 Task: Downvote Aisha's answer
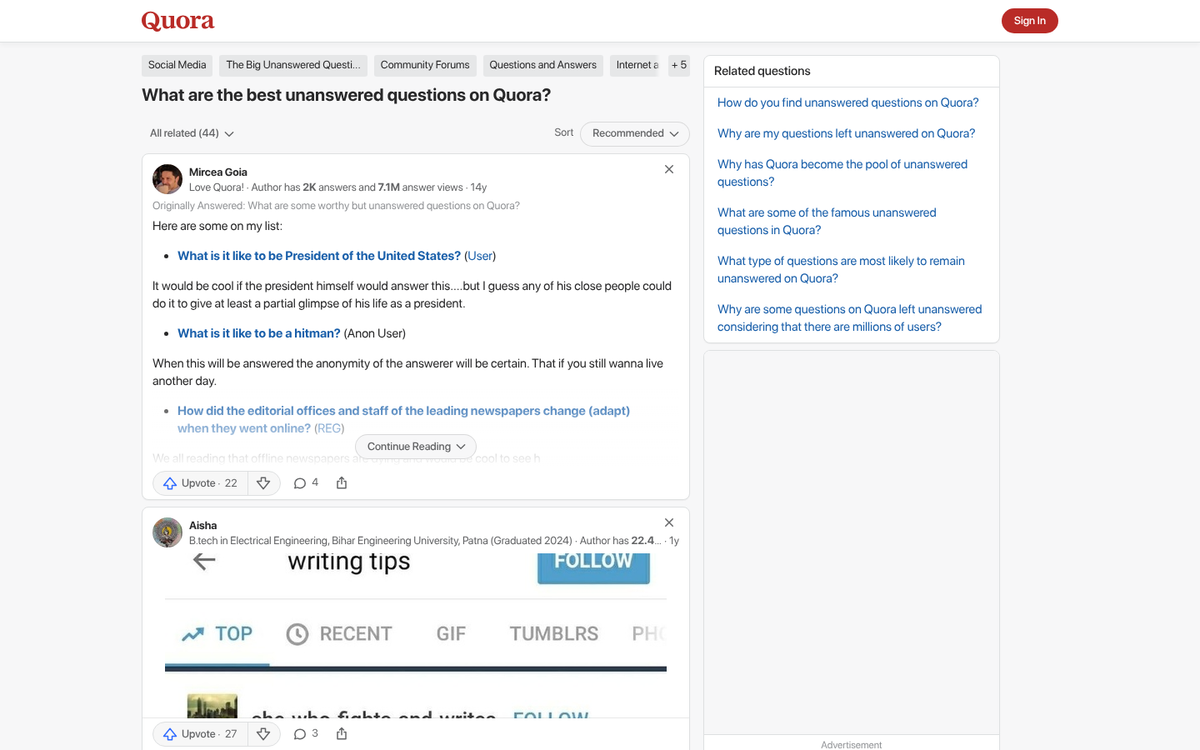coord(263,733)
